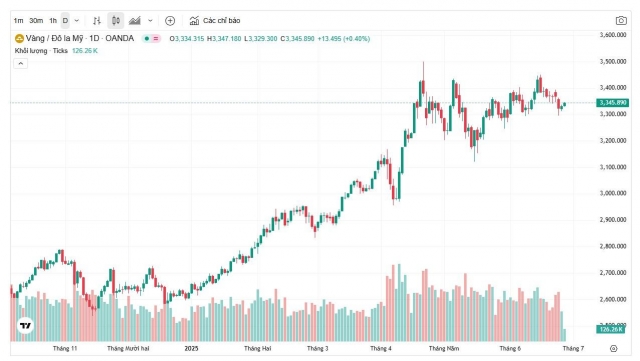The image size is (640, 361).
Task: Open Các chỉ báo indicators panel
Action: click(x=215, y=20)
